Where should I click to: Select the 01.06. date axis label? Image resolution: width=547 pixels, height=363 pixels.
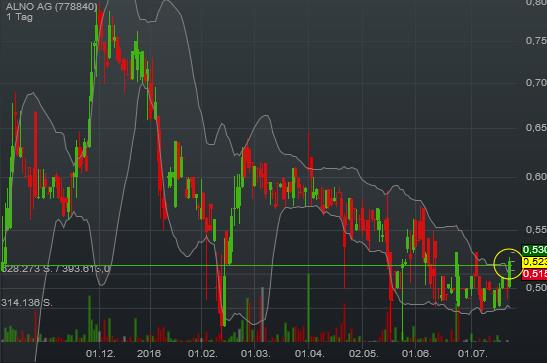[416, 354]
